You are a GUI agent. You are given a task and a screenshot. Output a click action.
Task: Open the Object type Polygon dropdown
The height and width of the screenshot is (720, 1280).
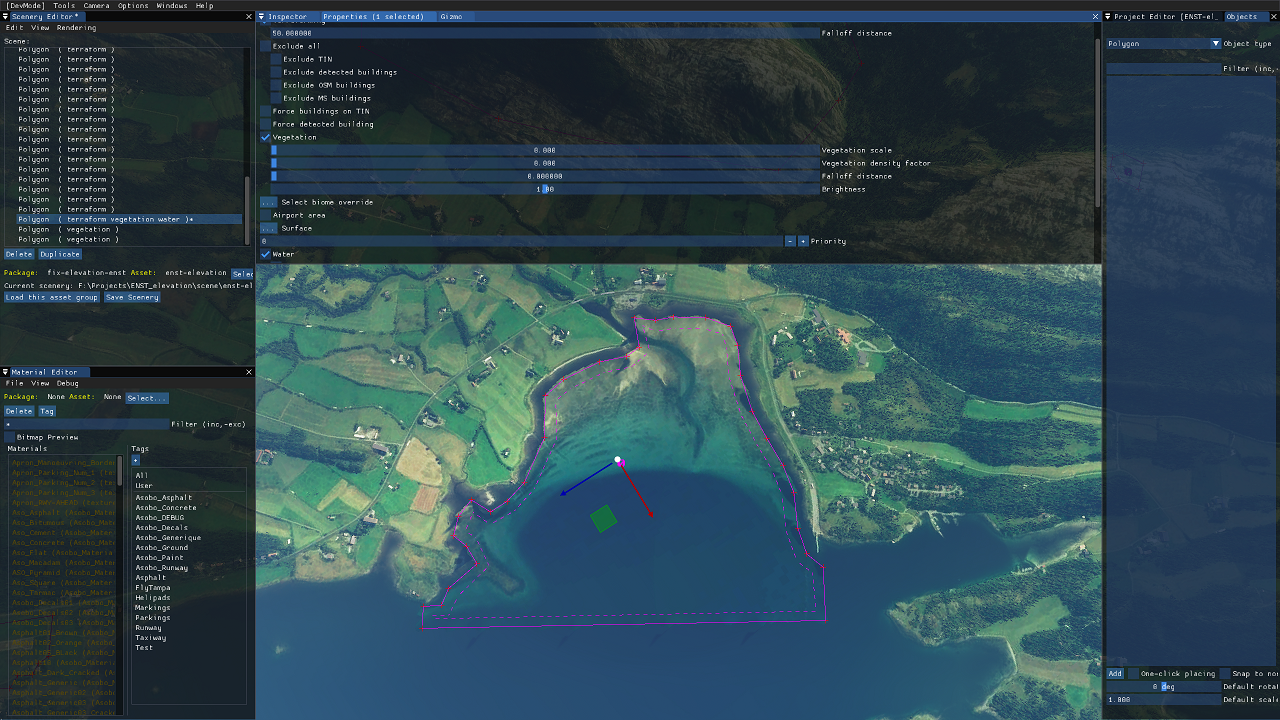coord(1163,44)
